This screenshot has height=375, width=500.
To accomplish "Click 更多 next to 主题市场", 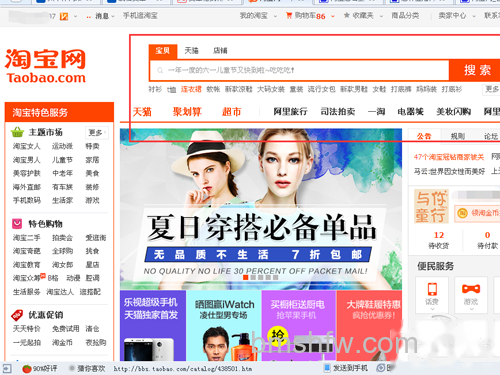I will pyautogui.click(x=97, y=132).
